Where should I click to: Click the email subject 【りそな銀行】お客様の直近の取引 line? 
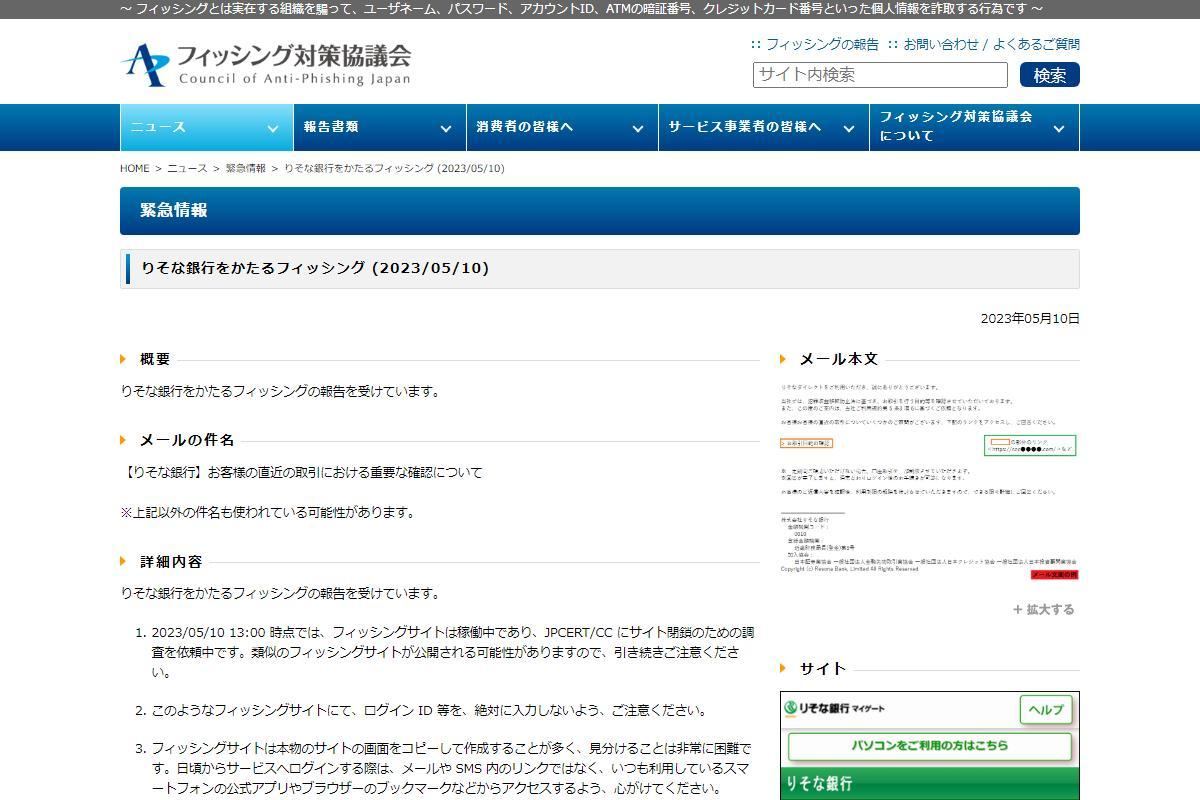click(301, 472)
